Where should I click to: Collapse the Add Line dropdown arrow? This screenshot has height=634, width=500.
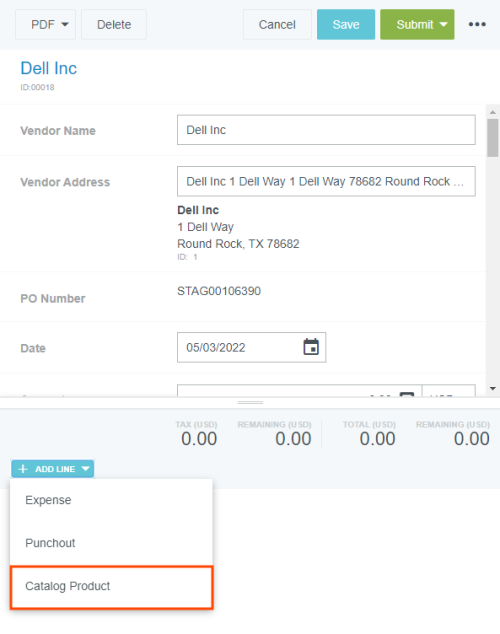85,469
